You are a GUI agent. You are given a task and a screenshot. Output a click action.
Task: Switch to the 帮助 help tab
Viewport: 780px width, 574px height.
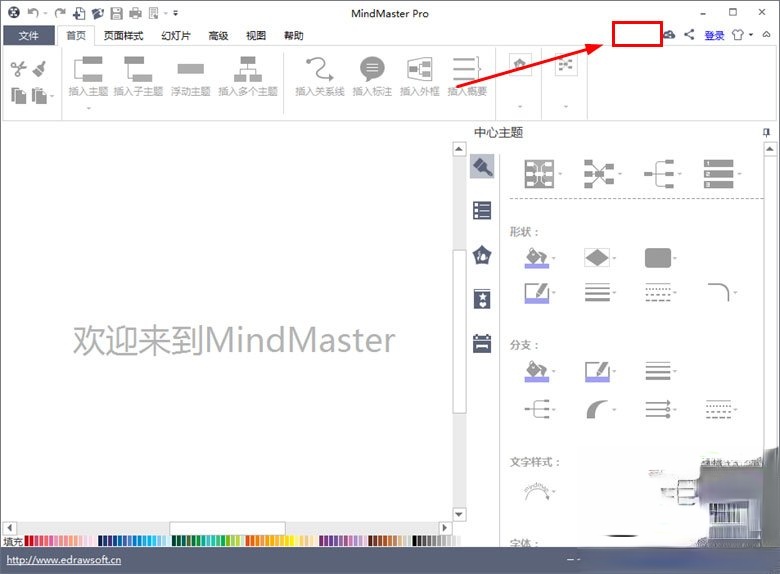pyautogui.click(x=293, y=35)
